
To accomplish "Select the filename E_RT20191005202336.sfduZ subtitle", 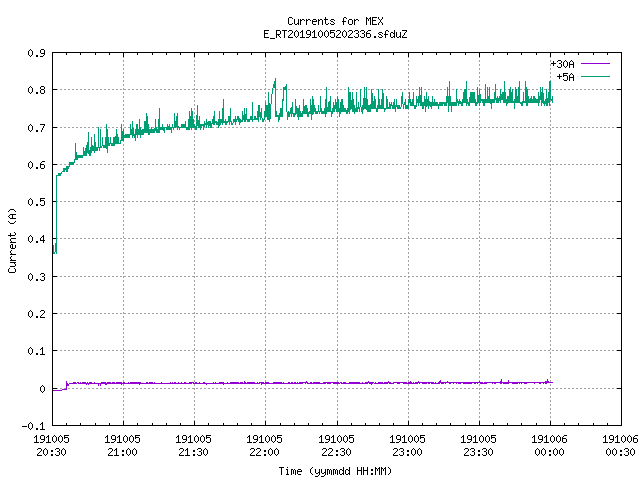I will point(335,34).
